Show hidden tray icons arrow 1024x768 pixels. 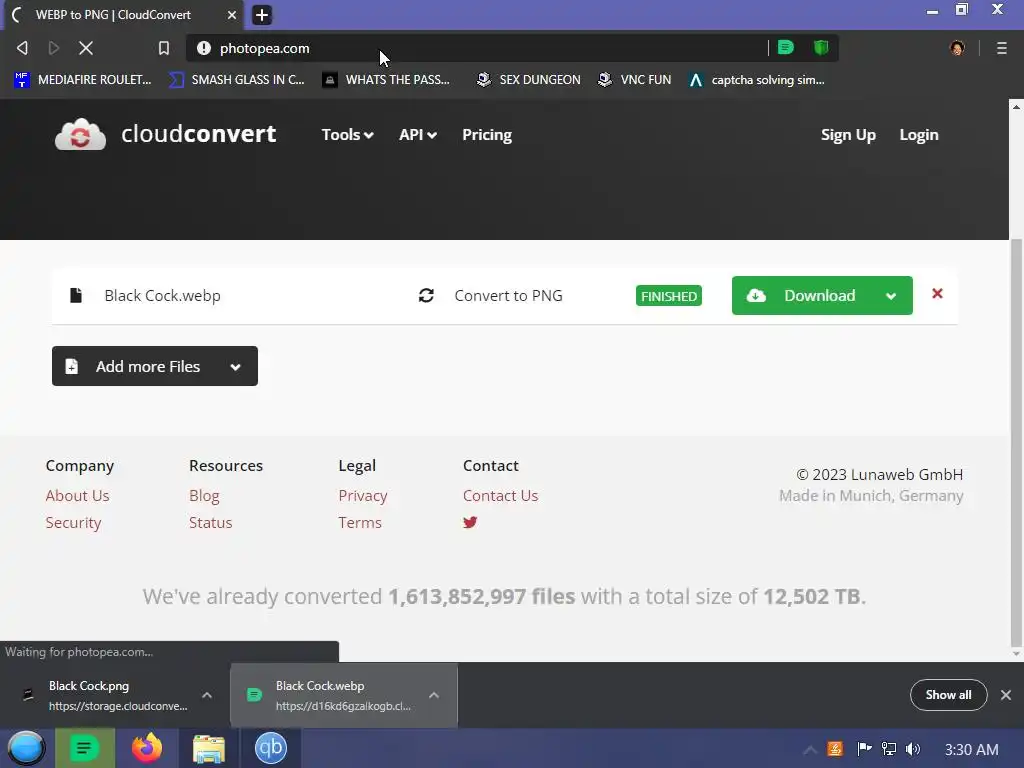click(810, 749)
